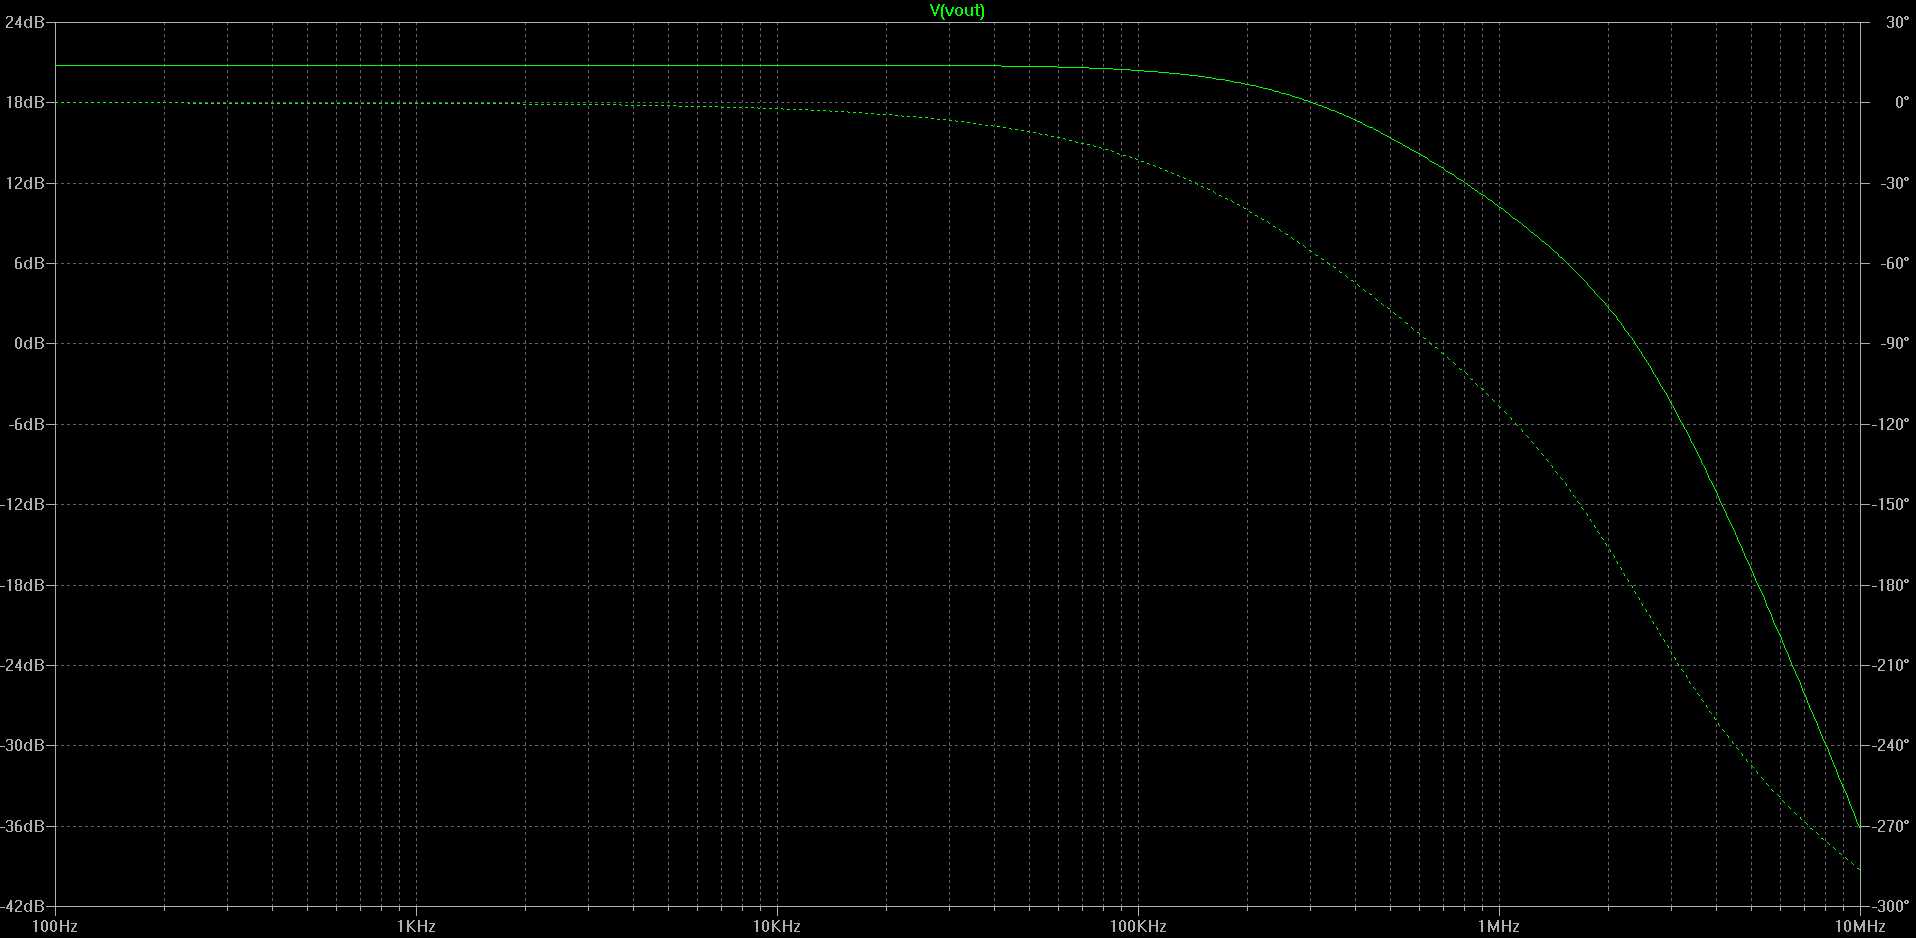Click the -240° phase axis label
The image size is (1916, 938).
pos(1892,745)
